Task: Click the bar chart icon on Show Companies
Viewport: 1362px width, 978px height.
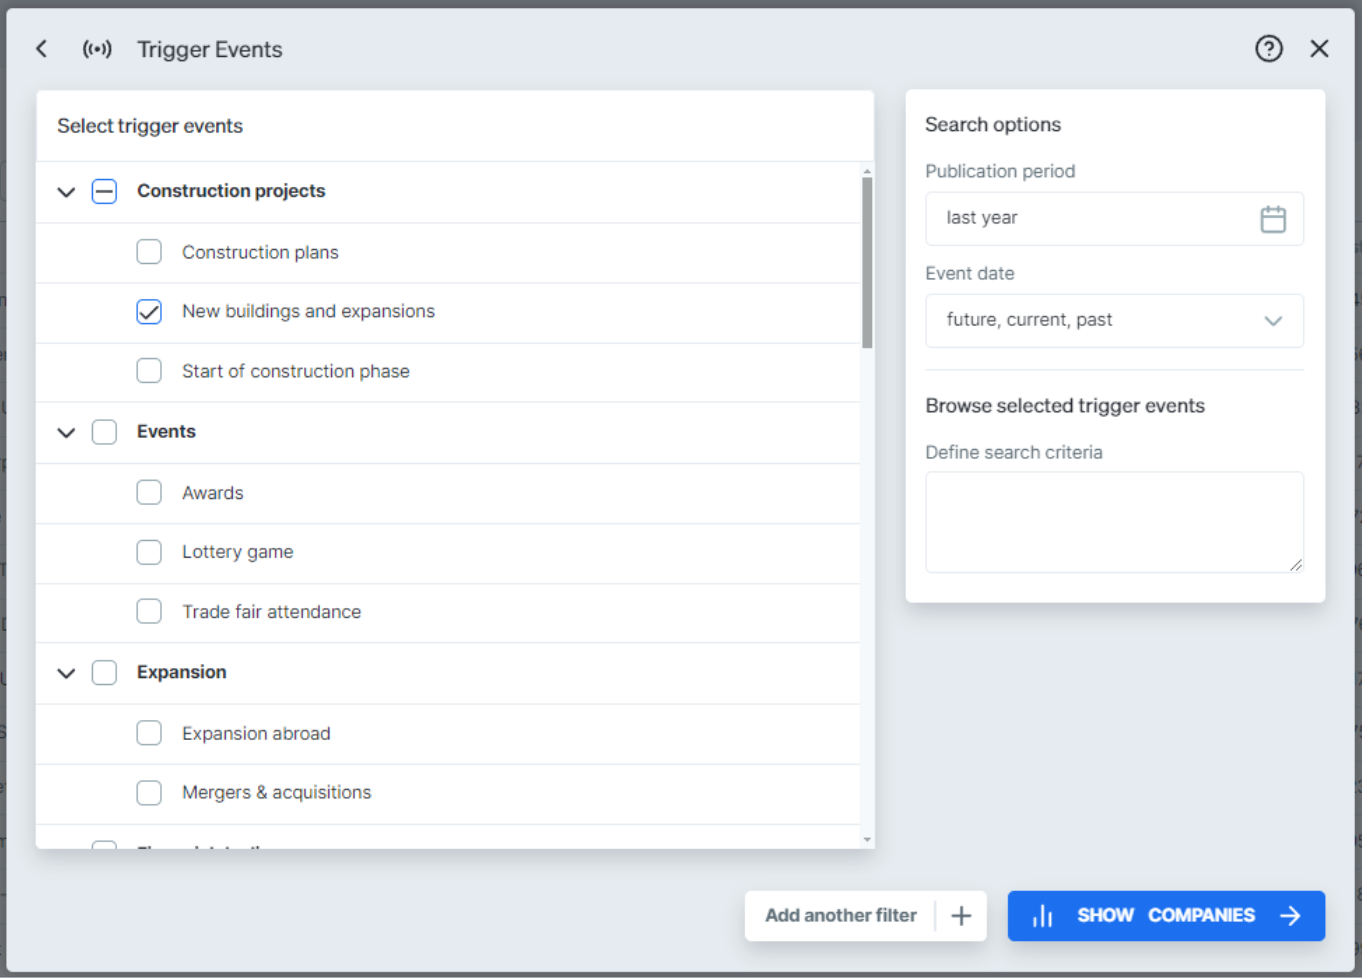Action: click(x=1043, y=915)
